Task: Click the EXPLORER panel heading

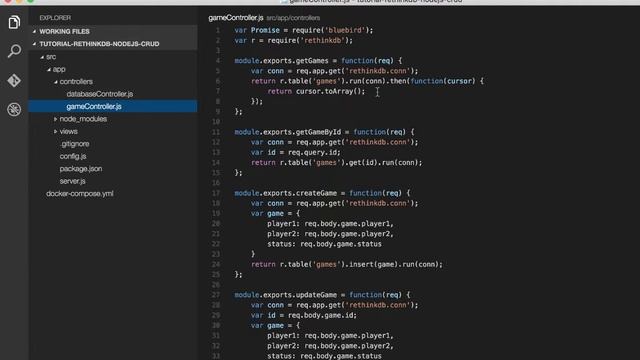Action: (55, 18)
